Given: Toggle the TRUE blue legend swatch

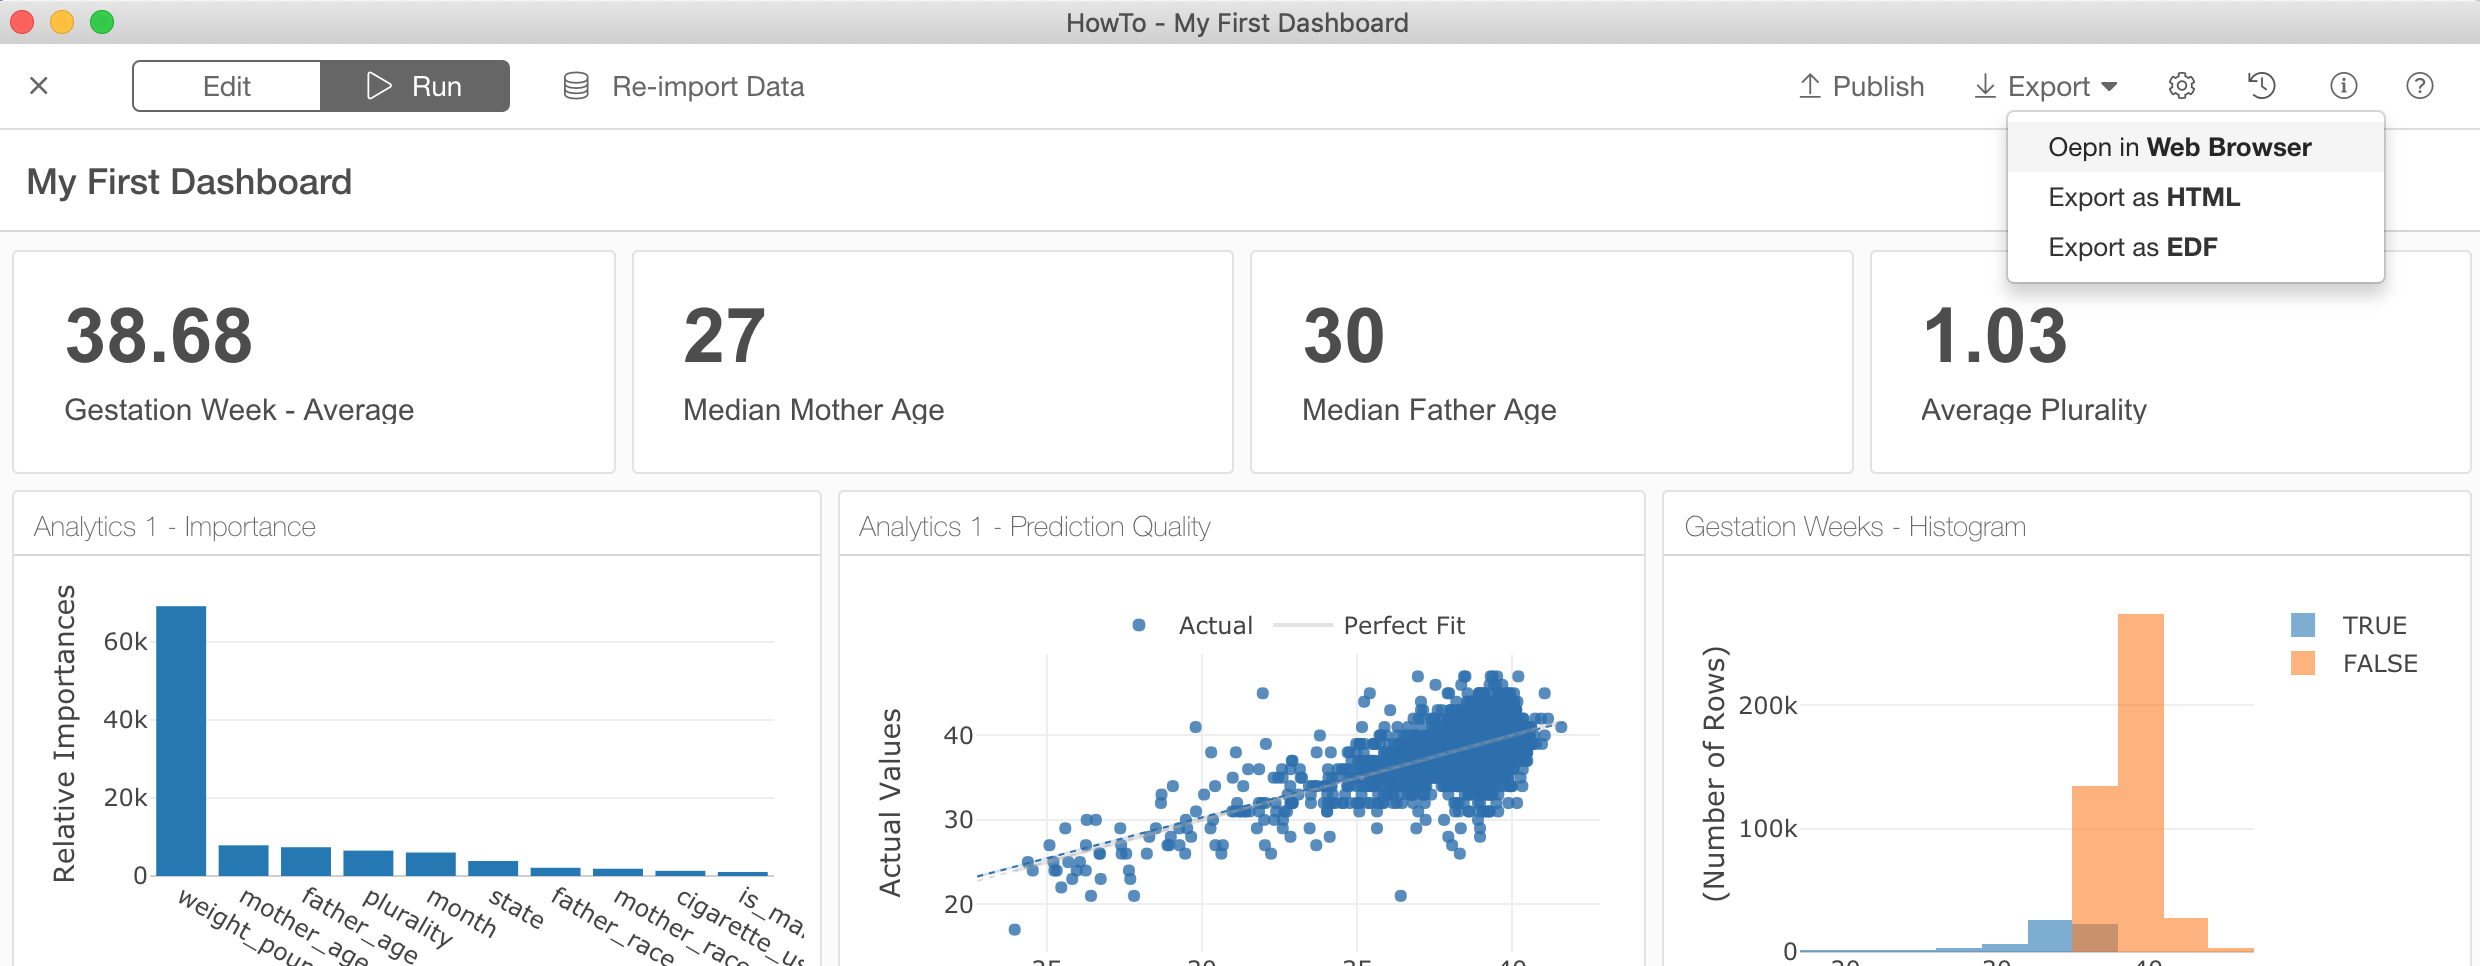Looking at the screenshot, I should coord(2303,625).
